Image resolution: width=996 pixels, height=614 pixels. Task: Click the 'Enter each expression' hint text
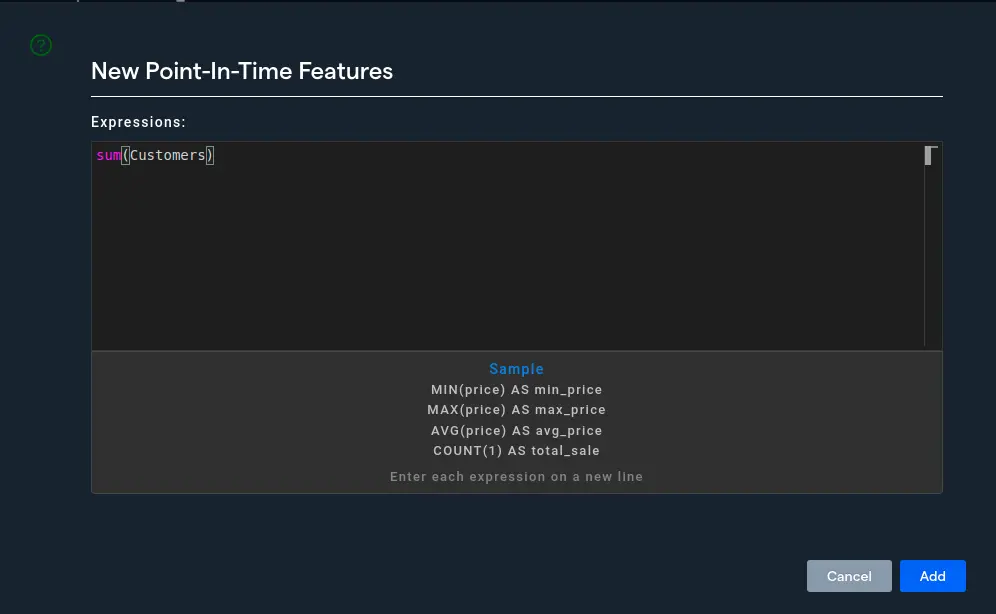[x=516, y=477]
